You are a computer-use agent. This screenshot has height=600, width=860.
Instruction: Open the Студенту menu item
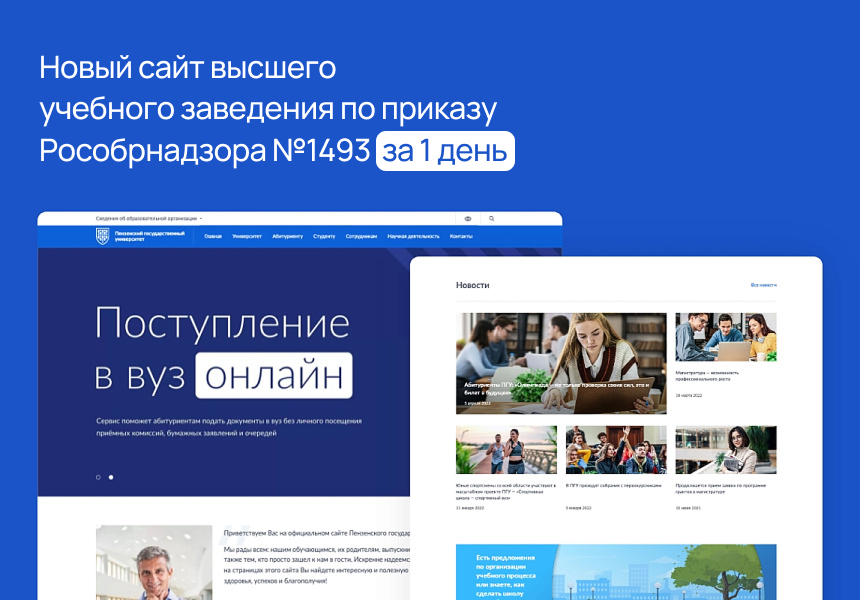(324, 237)
